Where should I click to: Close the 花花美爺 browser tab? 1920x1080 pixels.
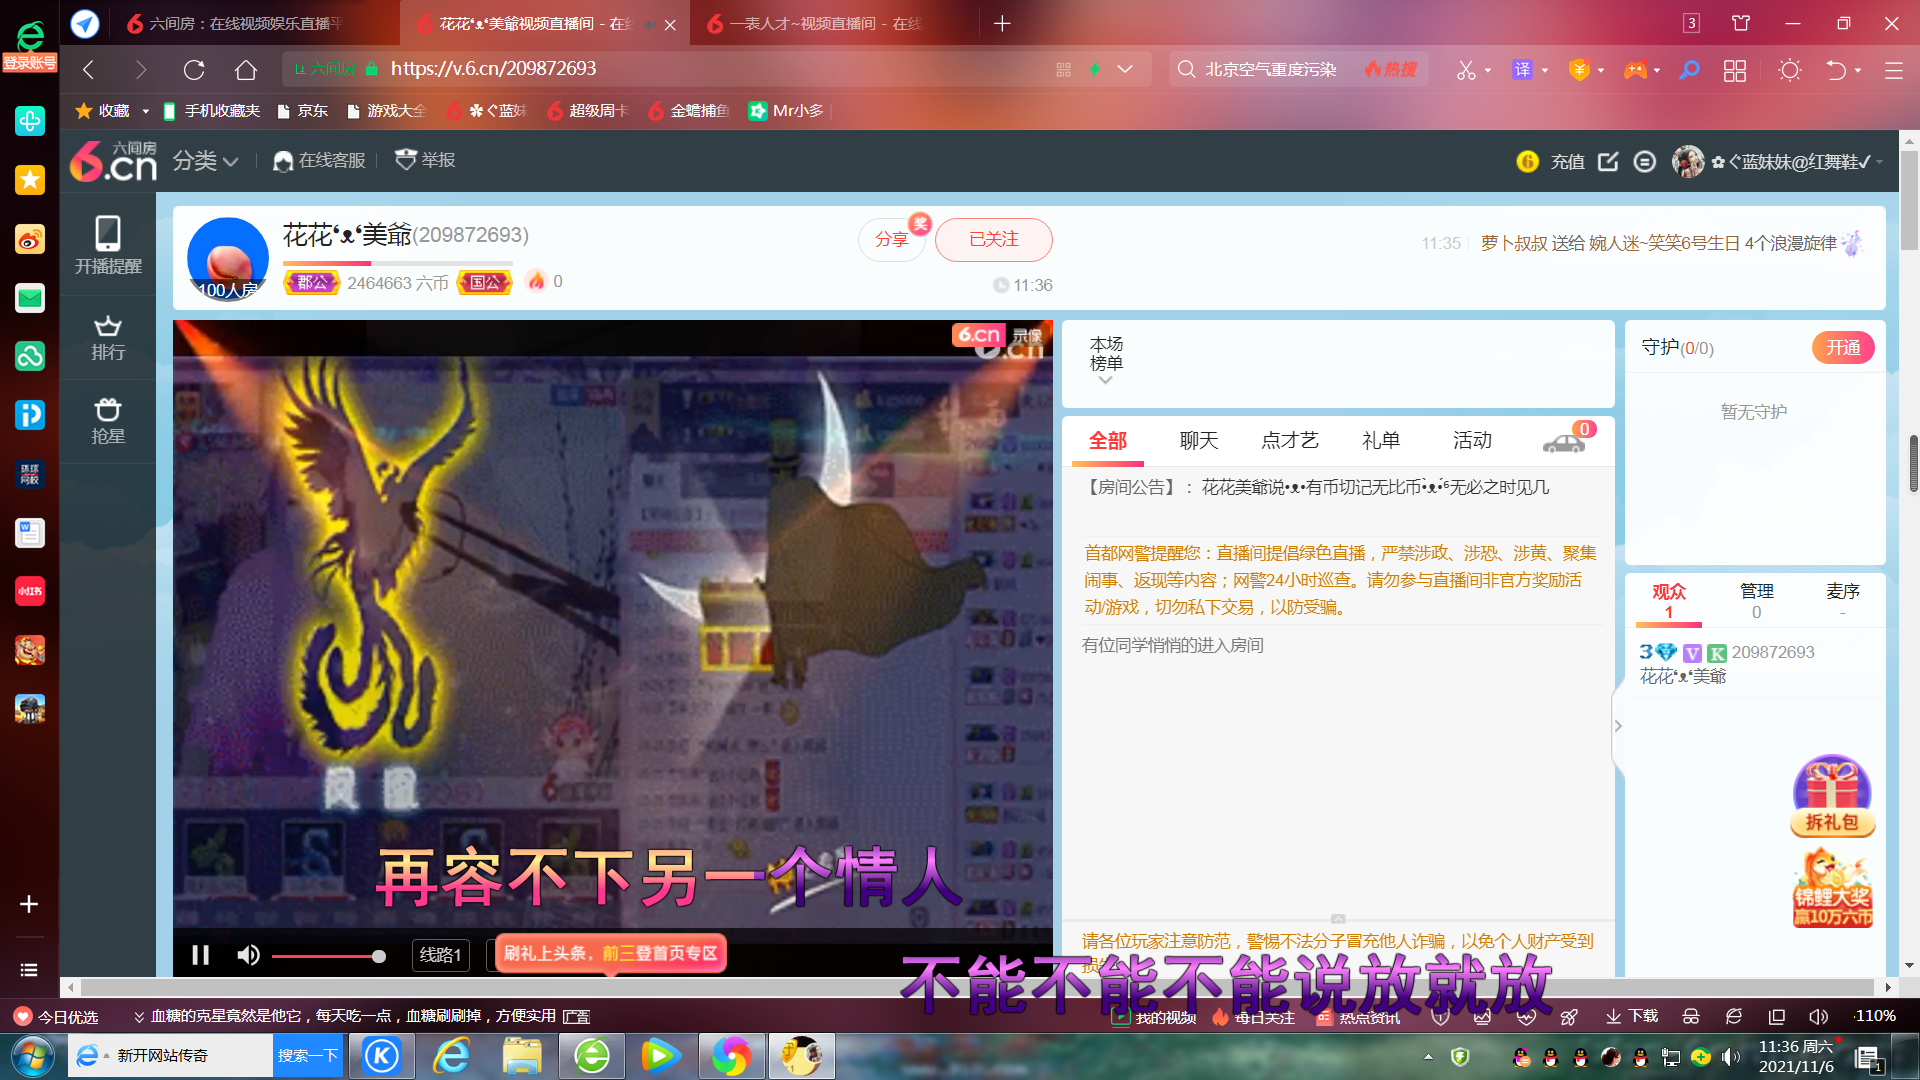point(670,24)
